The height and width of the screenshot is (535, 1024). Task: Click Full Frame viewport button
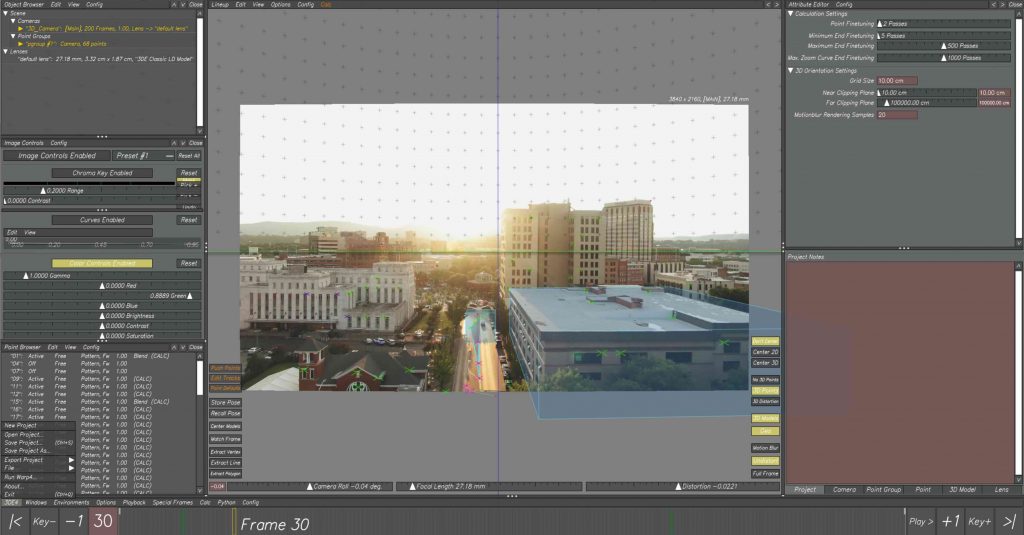[765, 473]
